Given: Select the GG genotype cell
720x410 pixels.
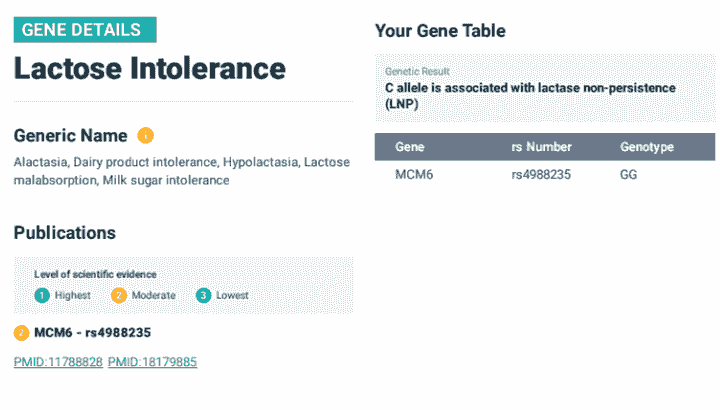Looking at the screenshot, I should click(x=628, y=175).
